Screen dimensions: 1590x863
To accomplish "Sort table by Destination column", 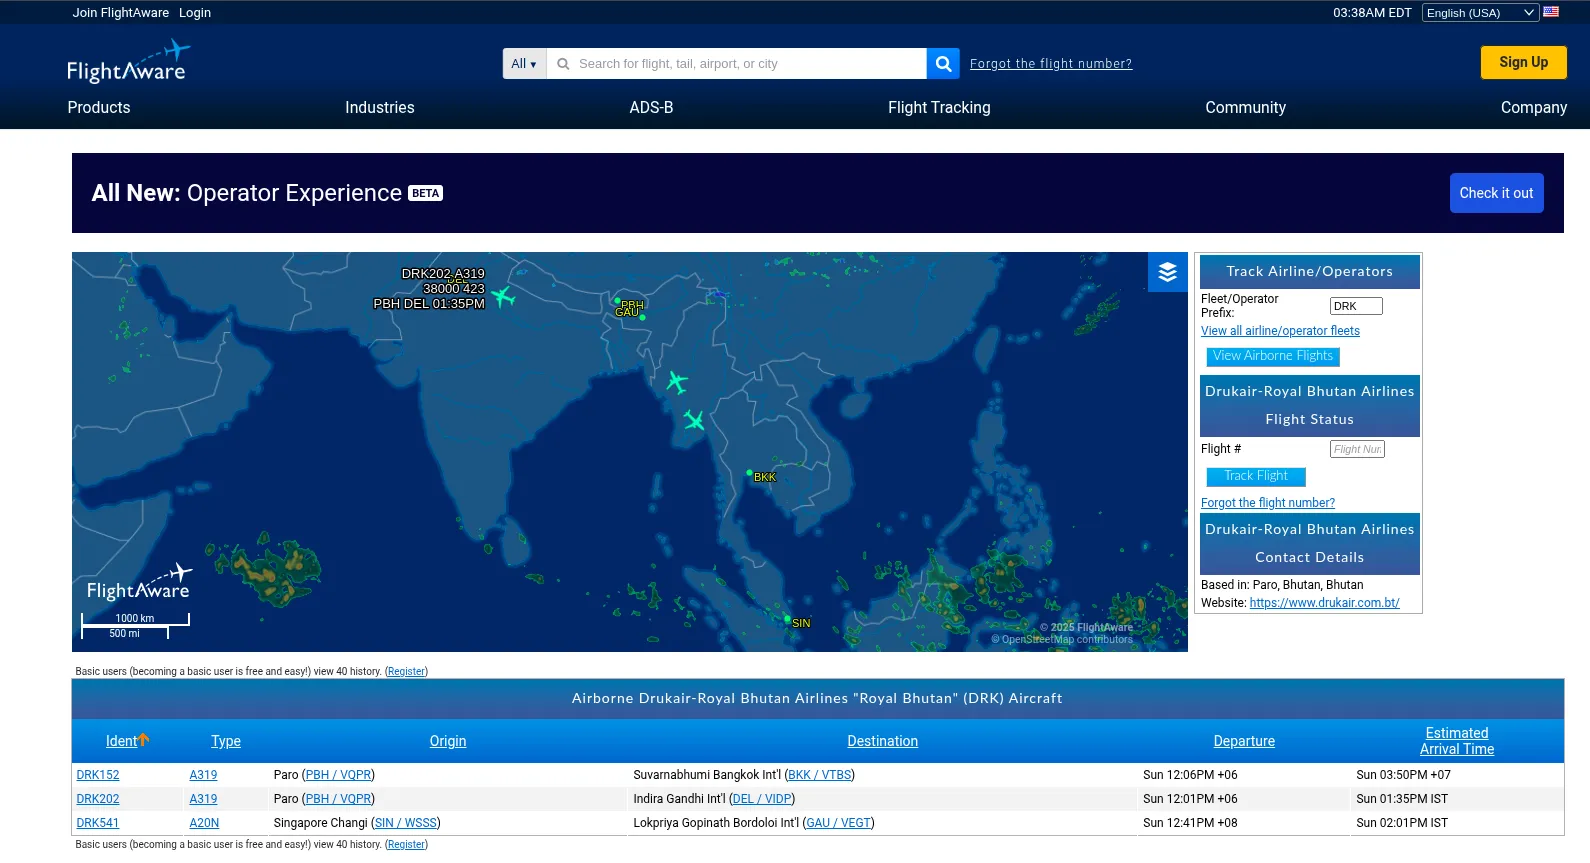I will (882, 741).
